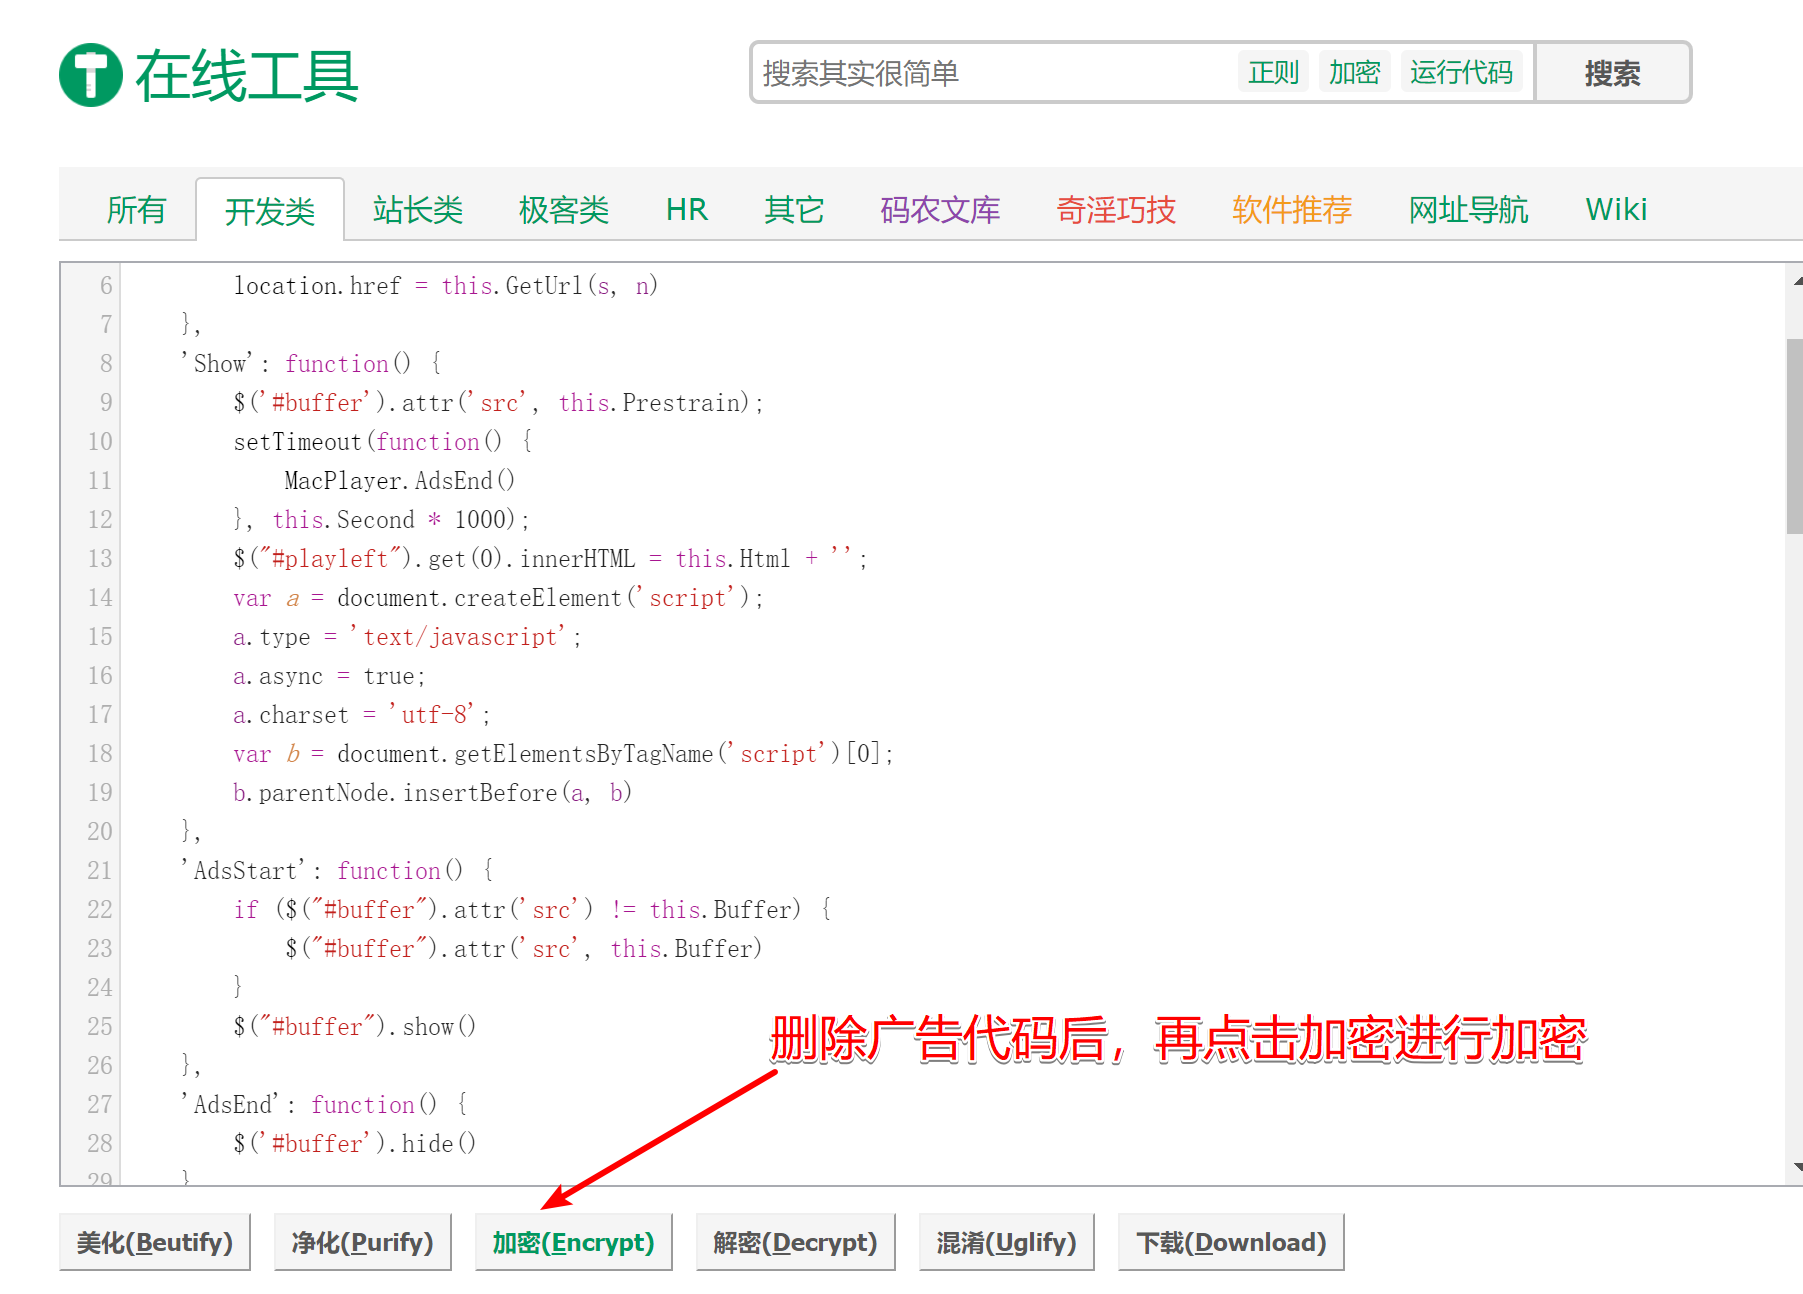Viewport: 1803px width, 1294px height.
Task: Open the 码农文库 category
Action: pos(939,209)
